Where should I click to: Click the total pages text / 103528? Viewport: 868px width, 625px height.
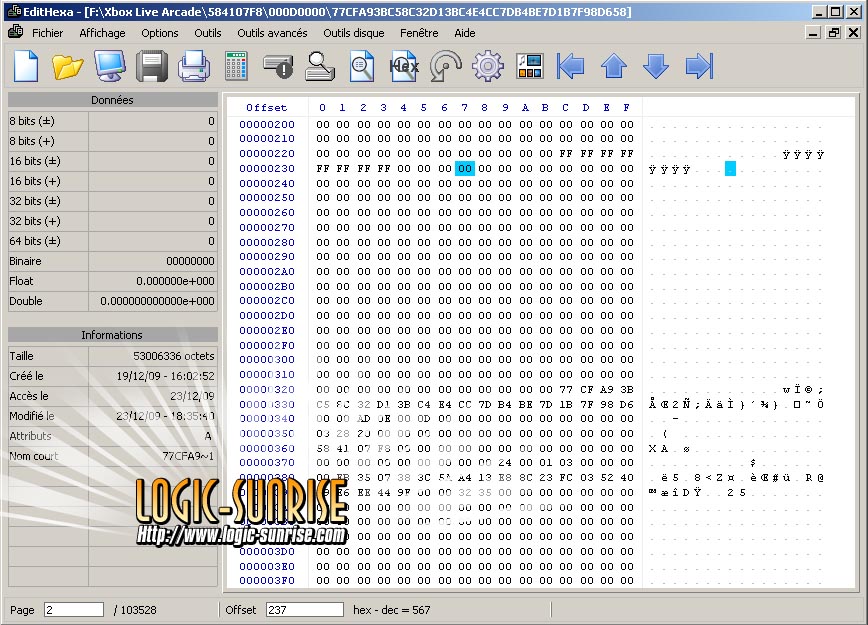point(135,610)
